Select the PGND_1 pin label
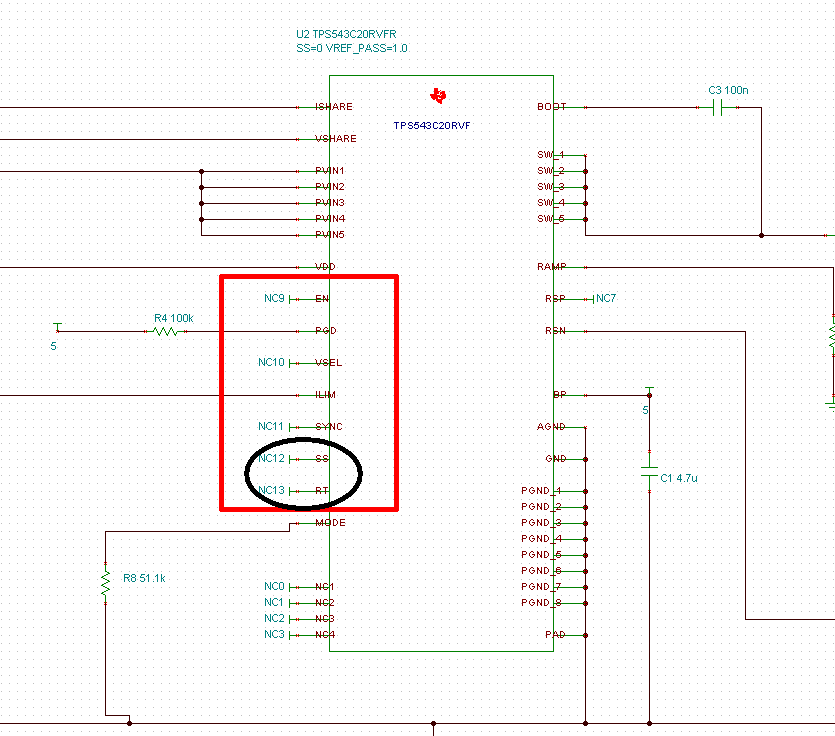Viewport: 835px width, 736px height. (x=541, y=490)
